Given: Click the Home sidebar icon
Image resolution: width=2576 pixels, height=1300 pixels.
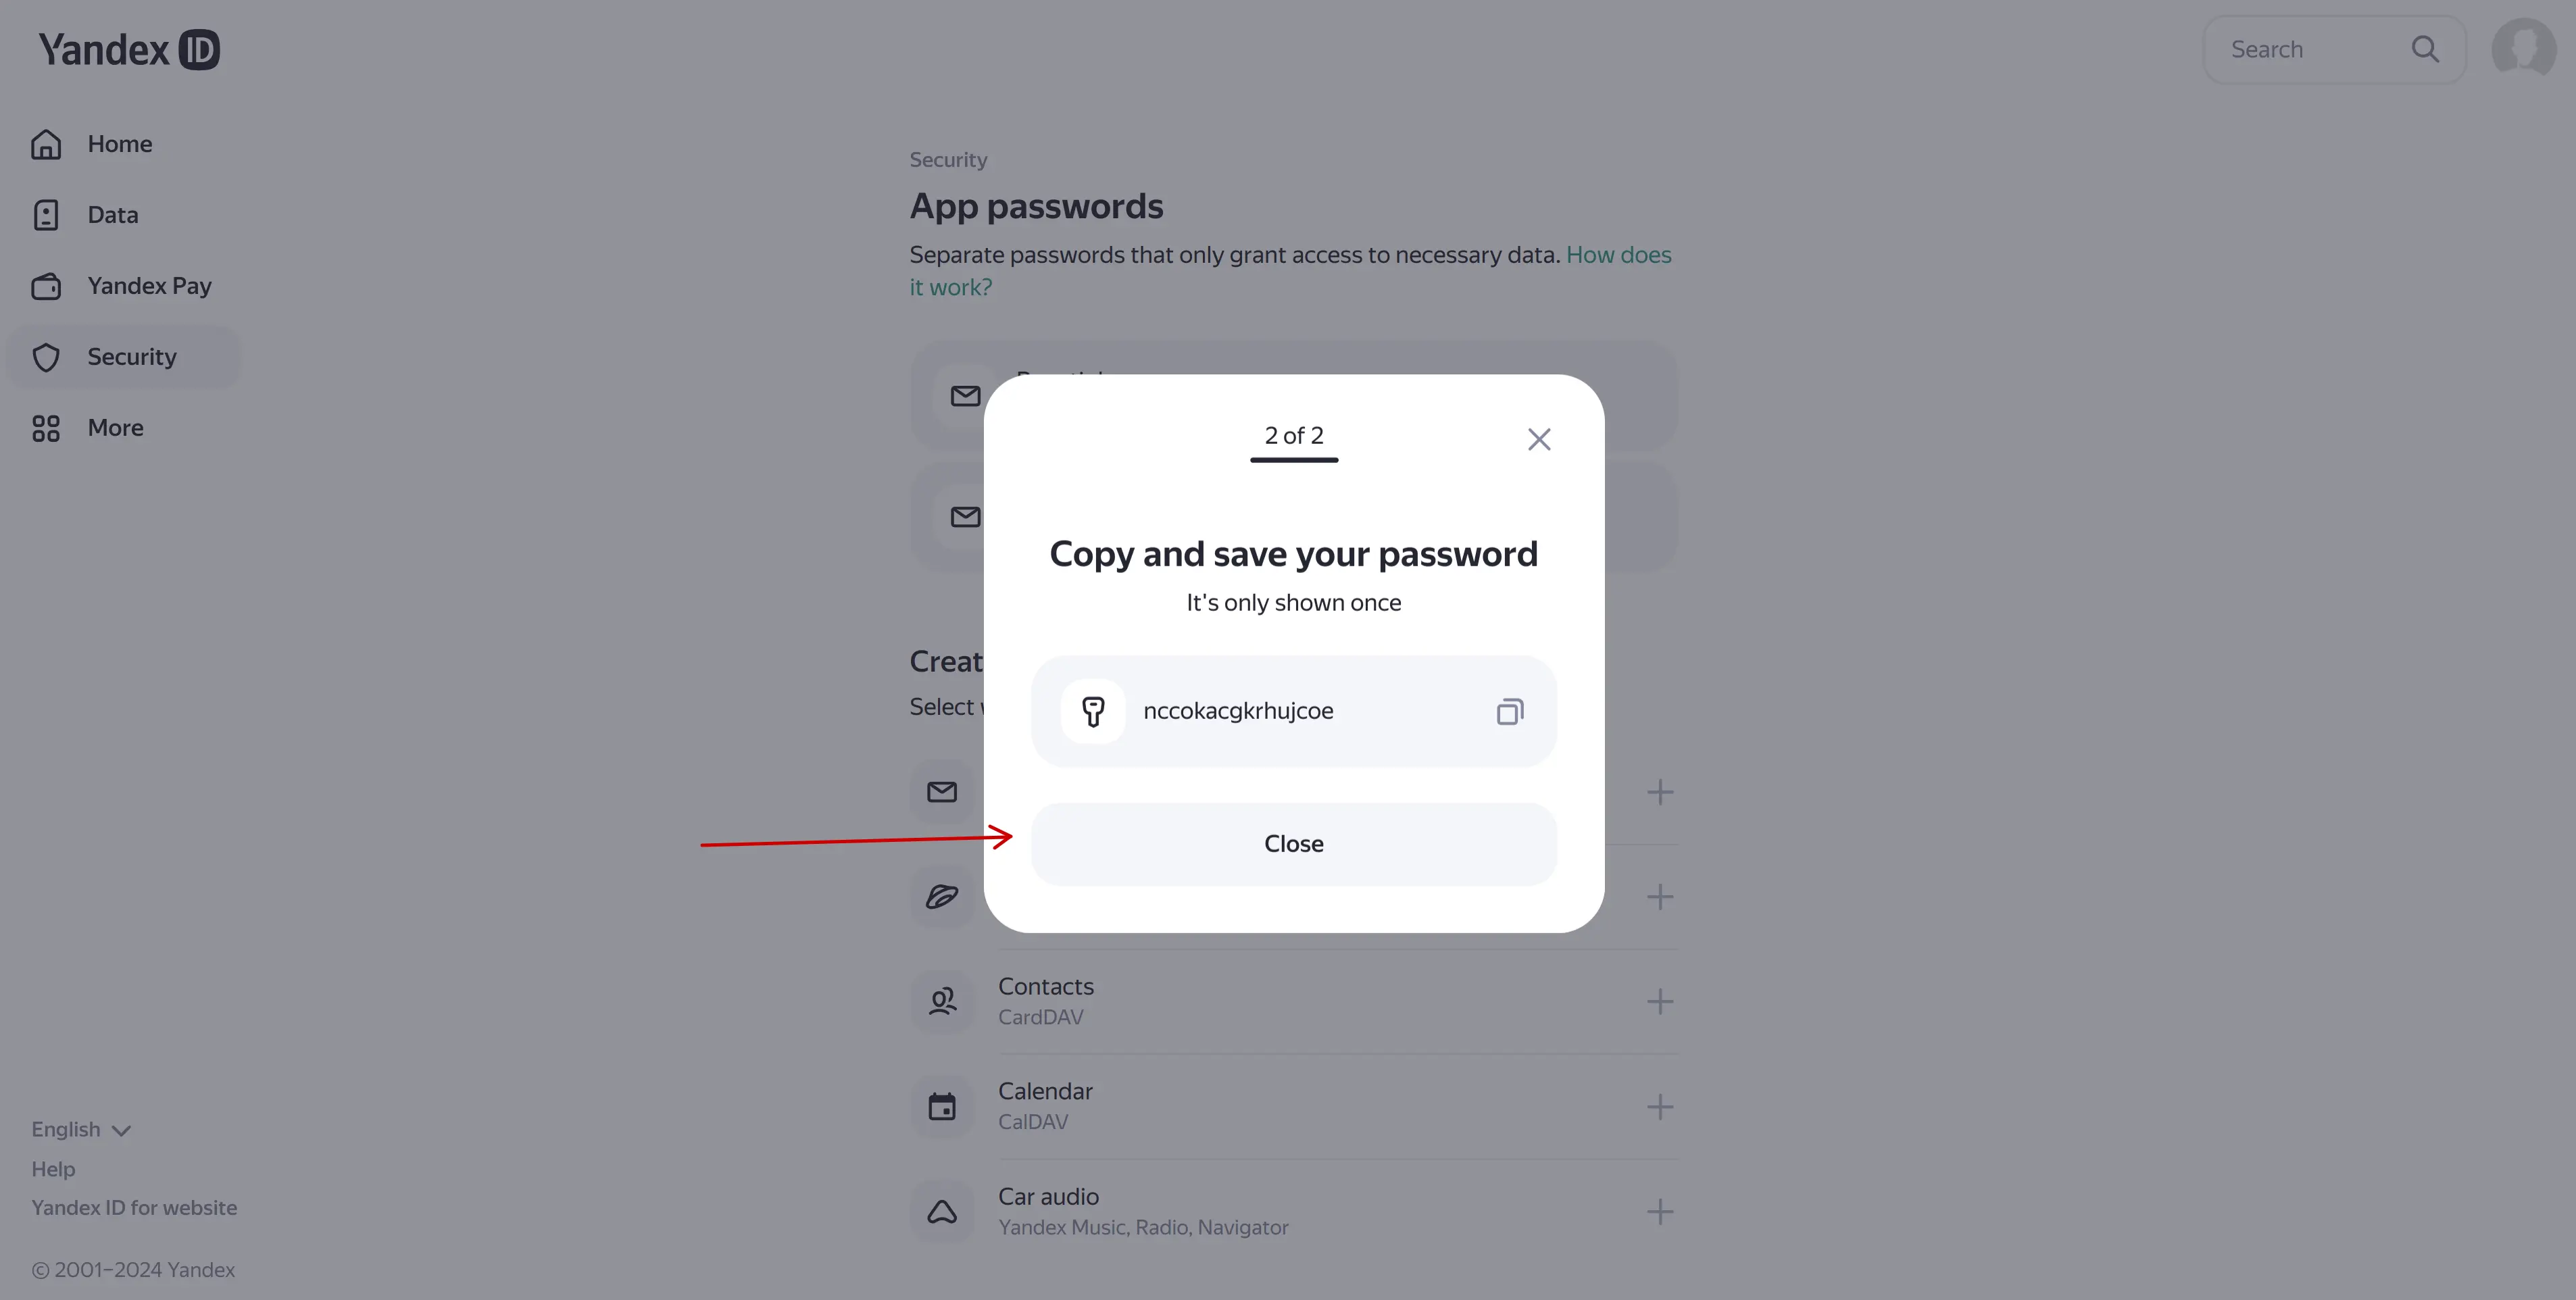Looking at the screenshot, I should coord(47,145).
